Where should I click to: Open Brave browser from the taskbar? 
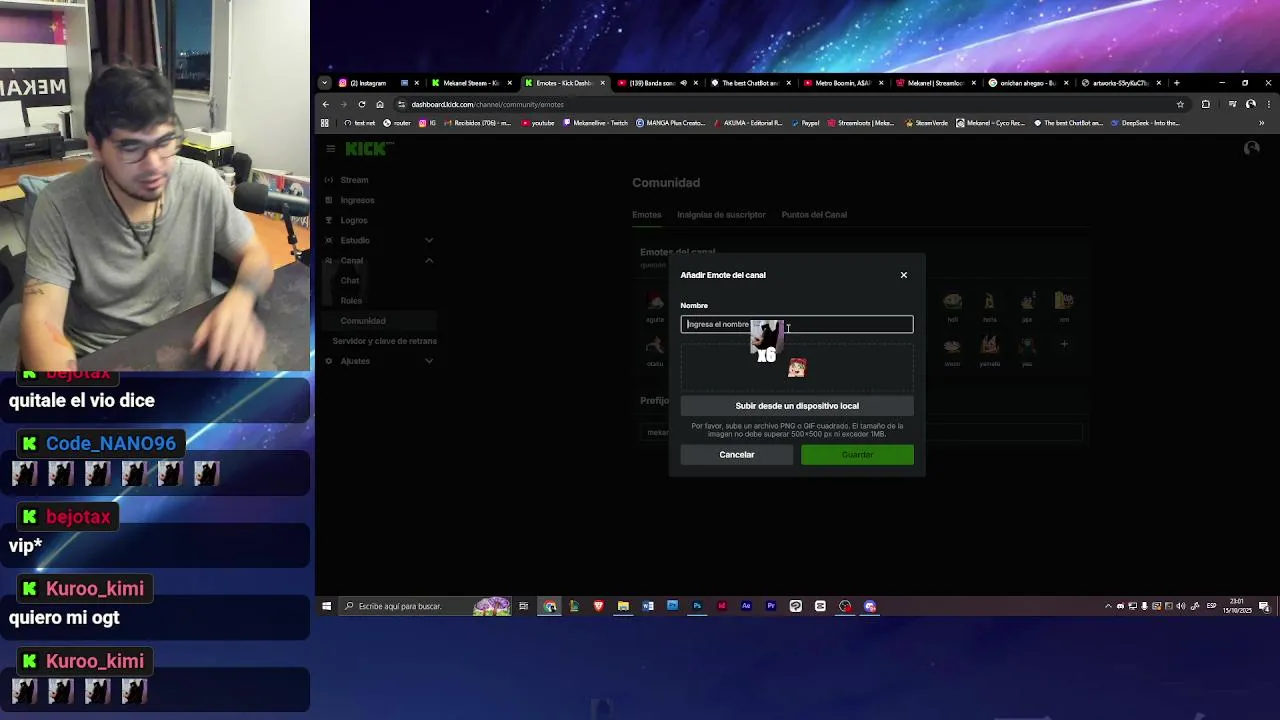pyautogui.click(x=599, y=606)
